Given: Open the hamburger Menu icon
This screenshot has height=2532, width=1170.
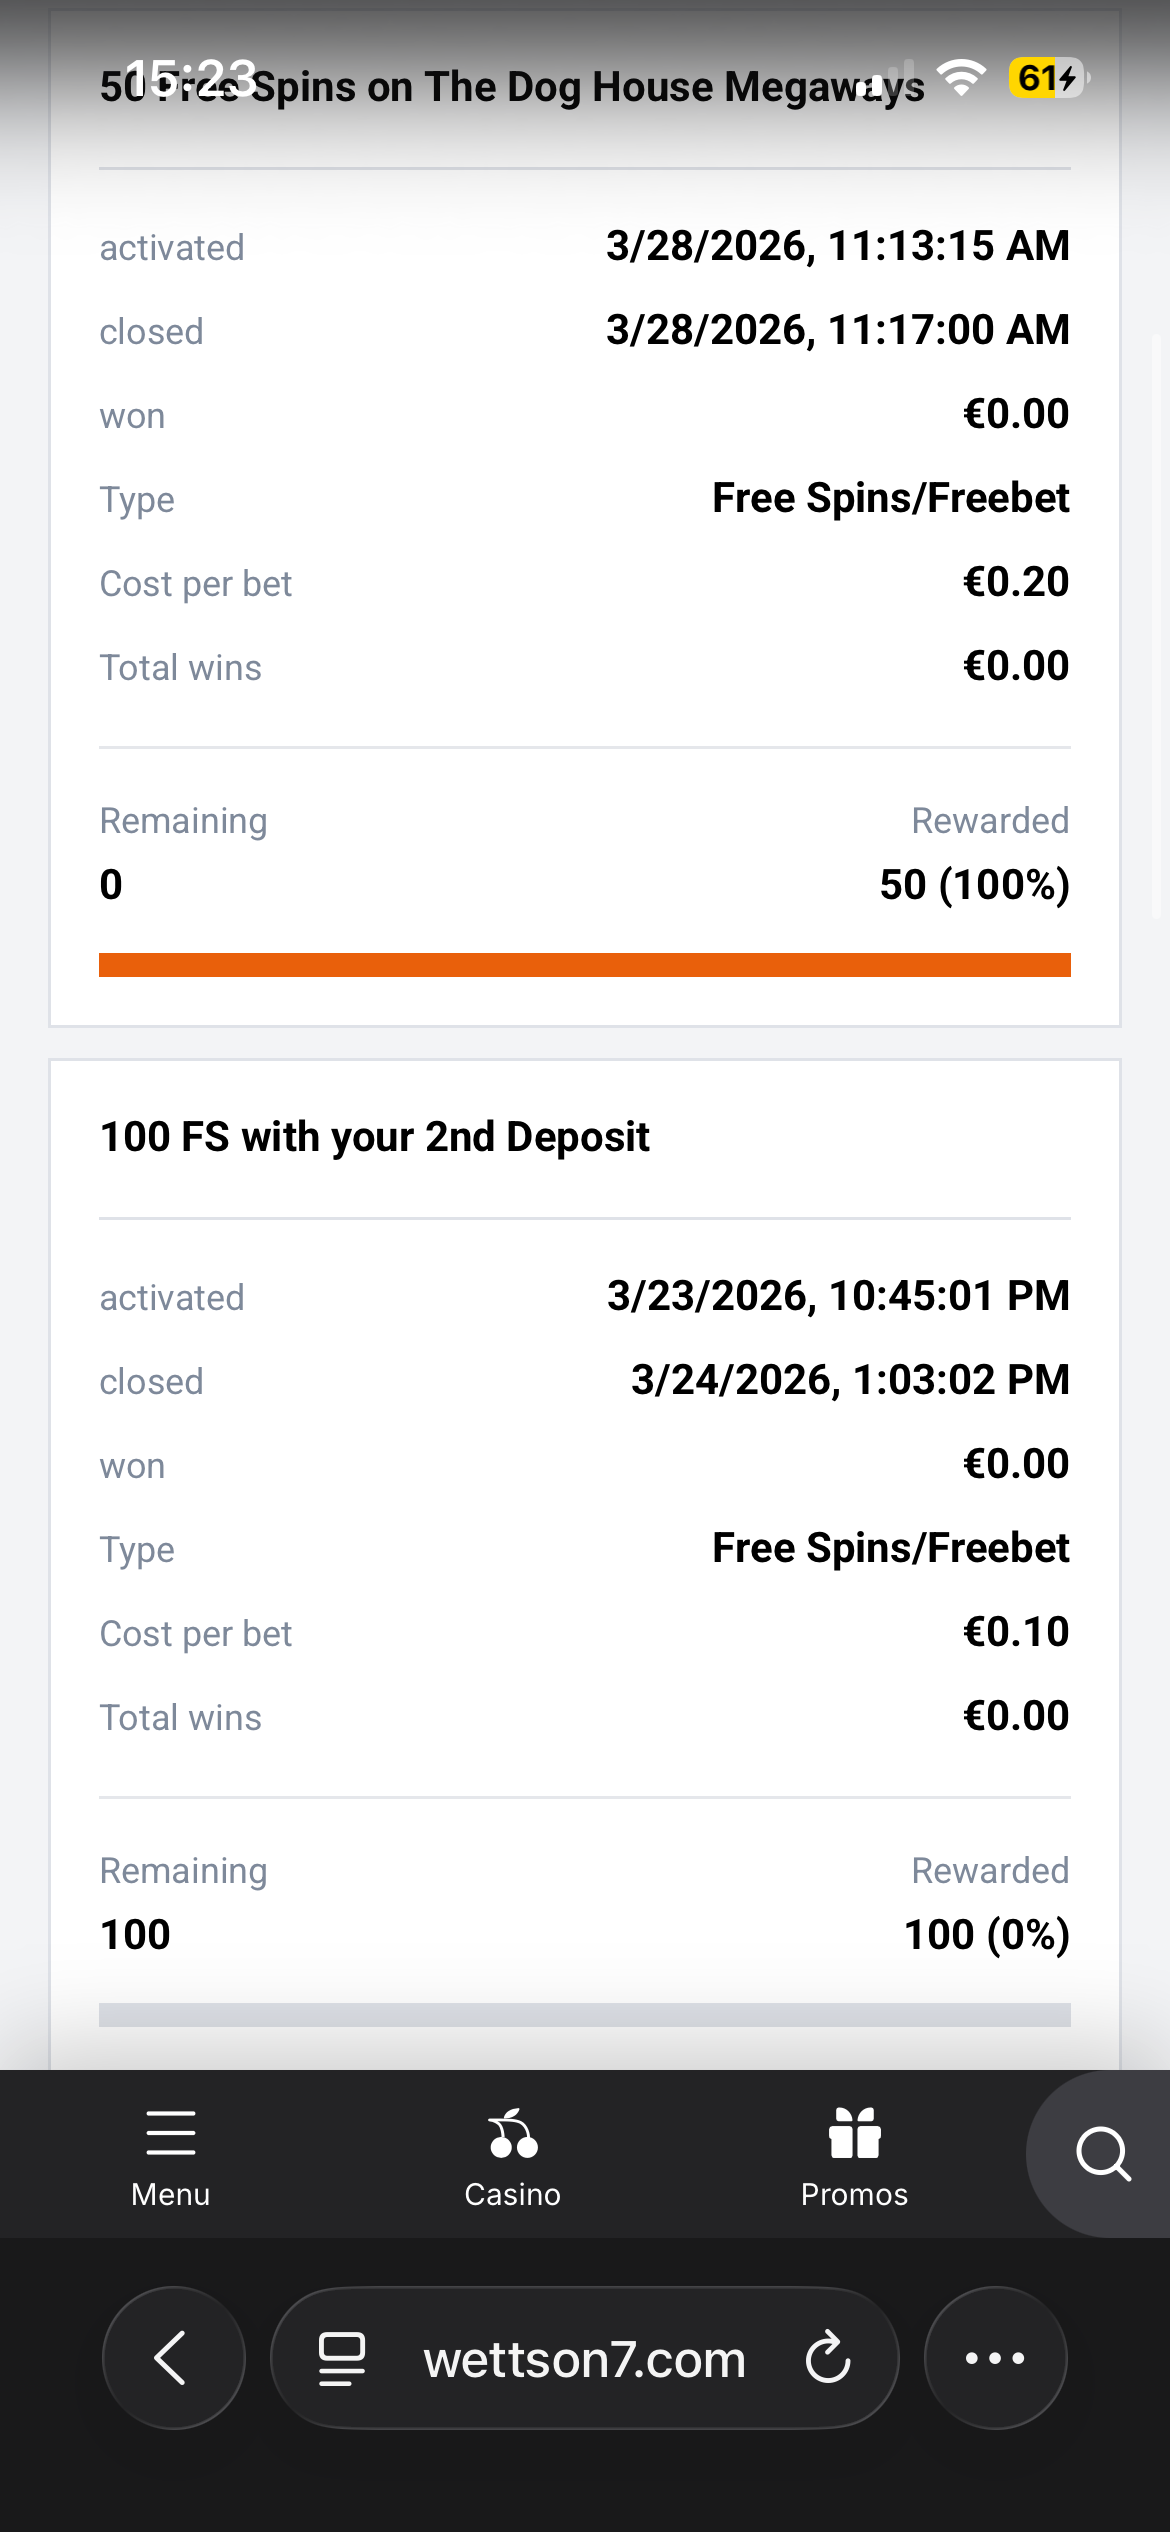Looking at the screenshot, I should [x=171, y=2134].
